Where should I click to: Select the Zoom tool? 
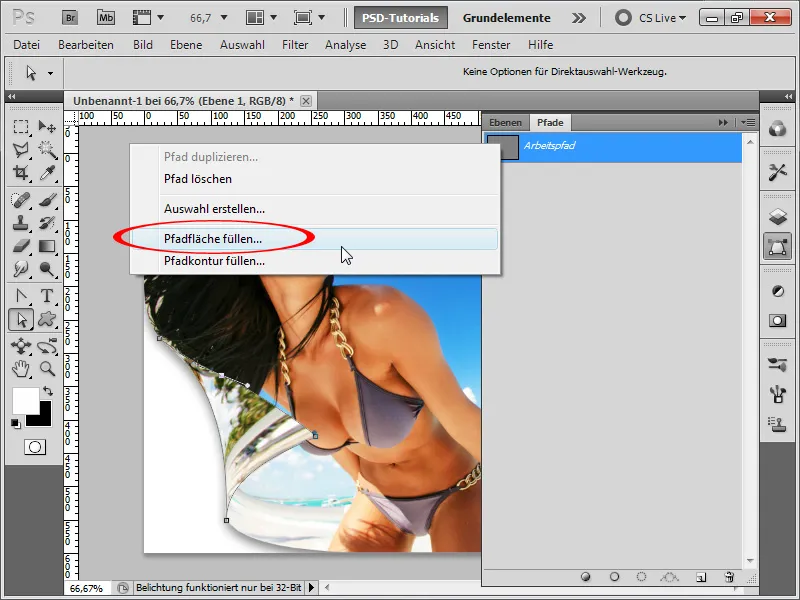click(47, 369)
